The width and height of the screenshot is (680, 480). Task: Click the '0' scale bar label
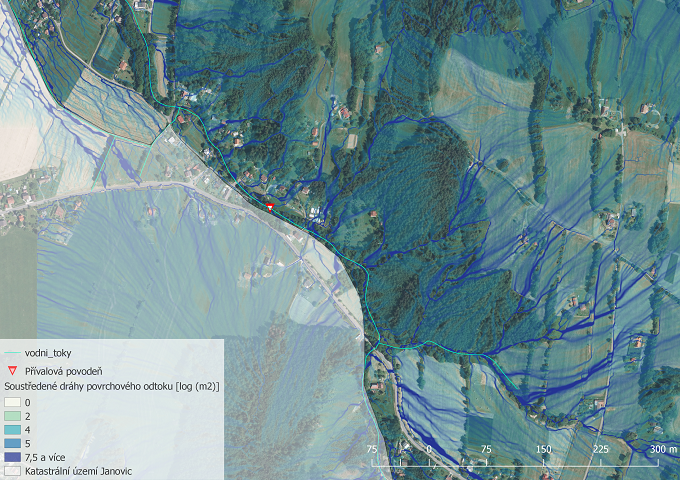point(429,449)
